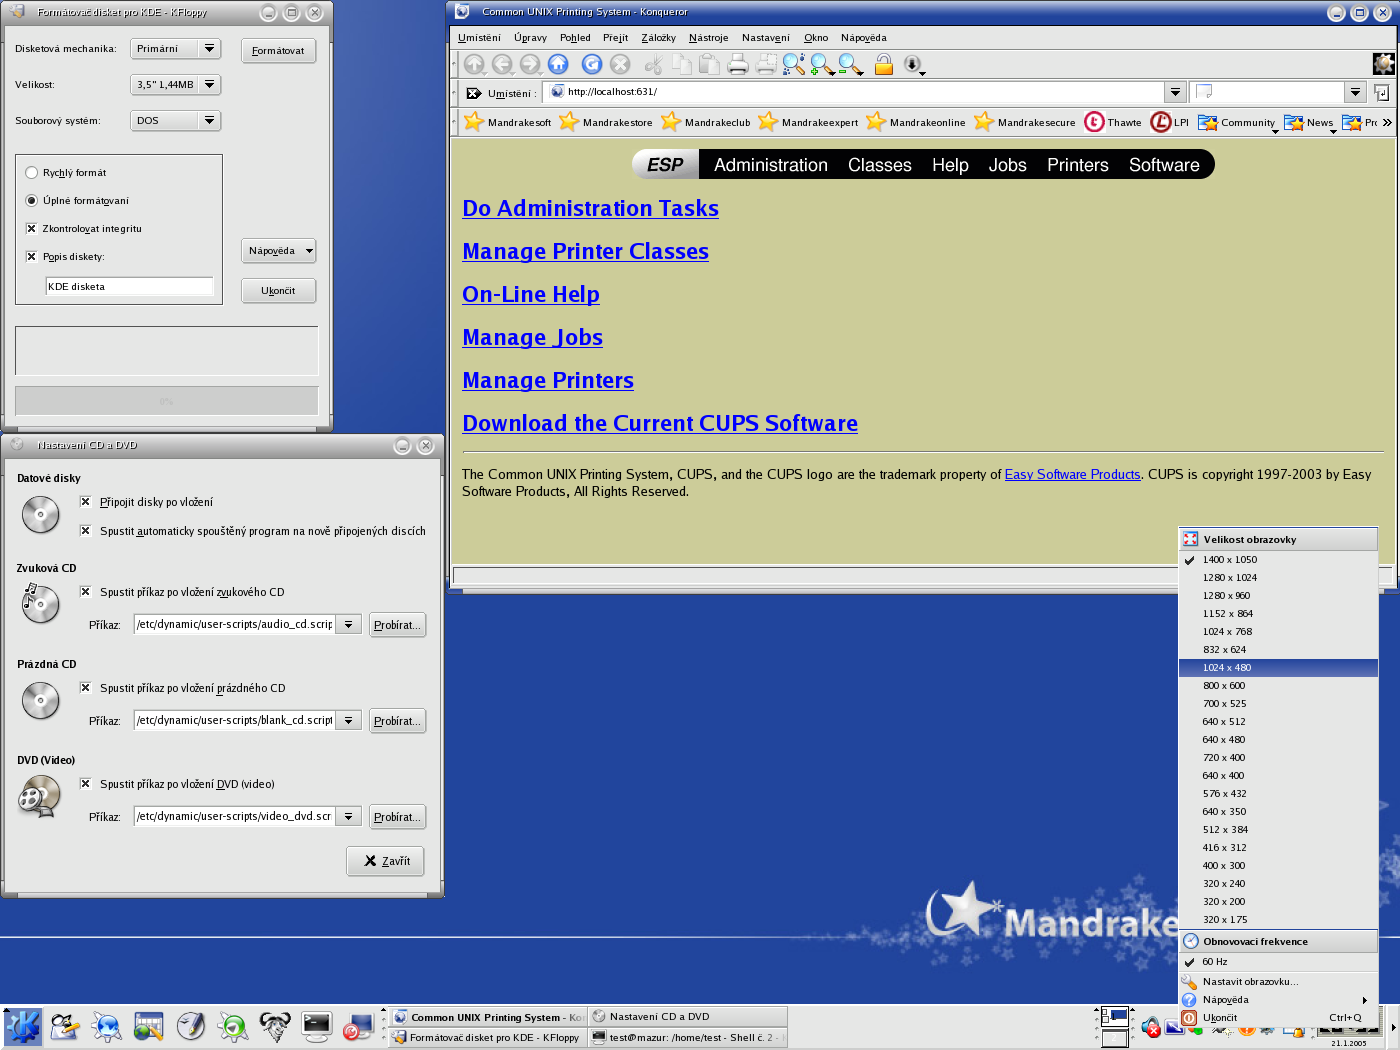Toggle the Zkontrolovat integritu checkbox
Viewport: 1400px width, 1050px height.
coord(32,229)
